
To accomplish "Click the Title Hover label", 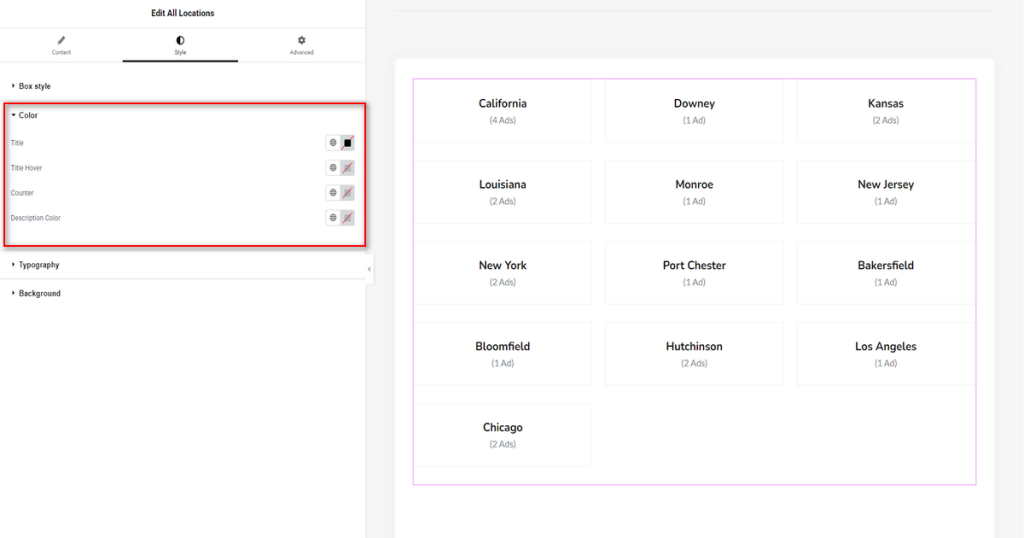I will click(x=26, y=168).
